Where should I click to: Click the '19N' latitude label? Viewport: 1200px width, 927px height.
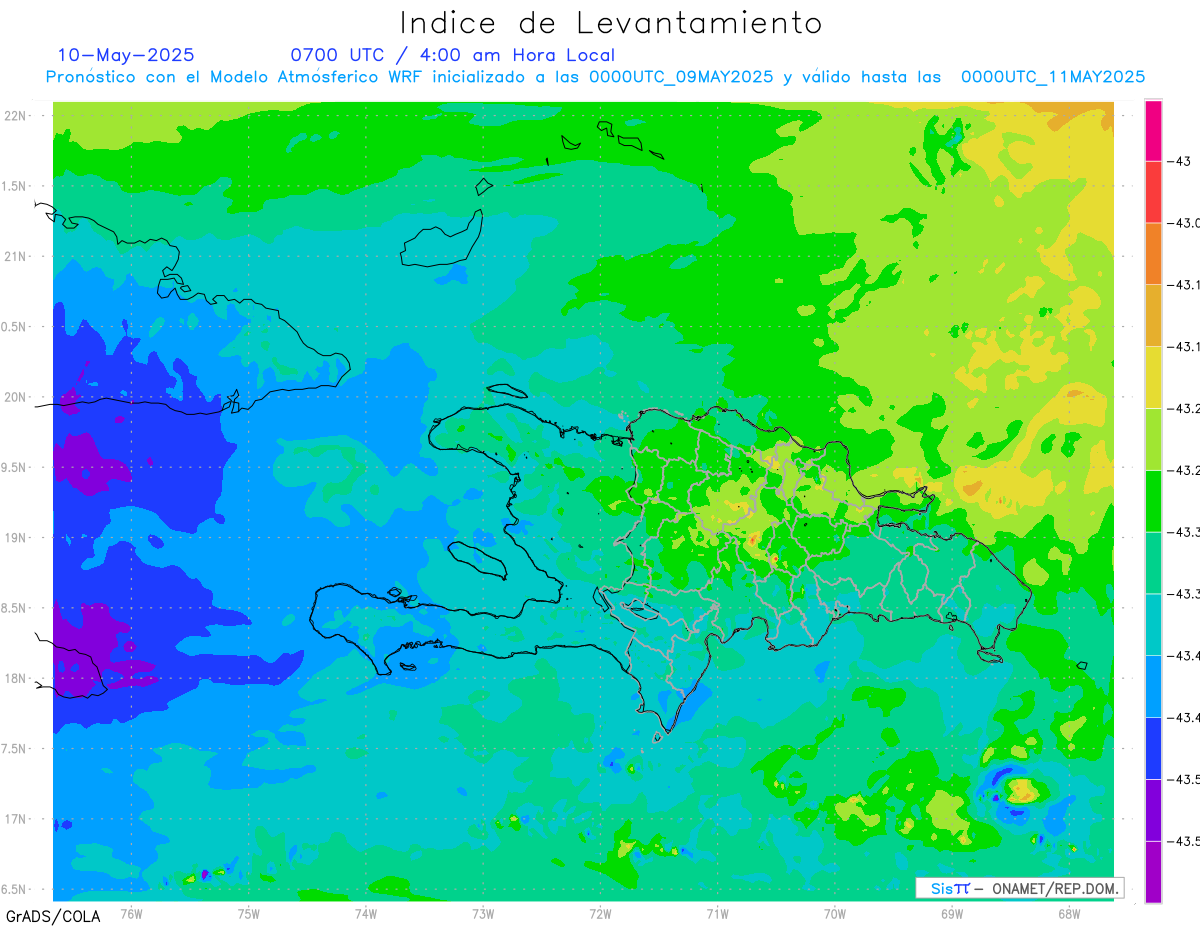tap(15, 538)
